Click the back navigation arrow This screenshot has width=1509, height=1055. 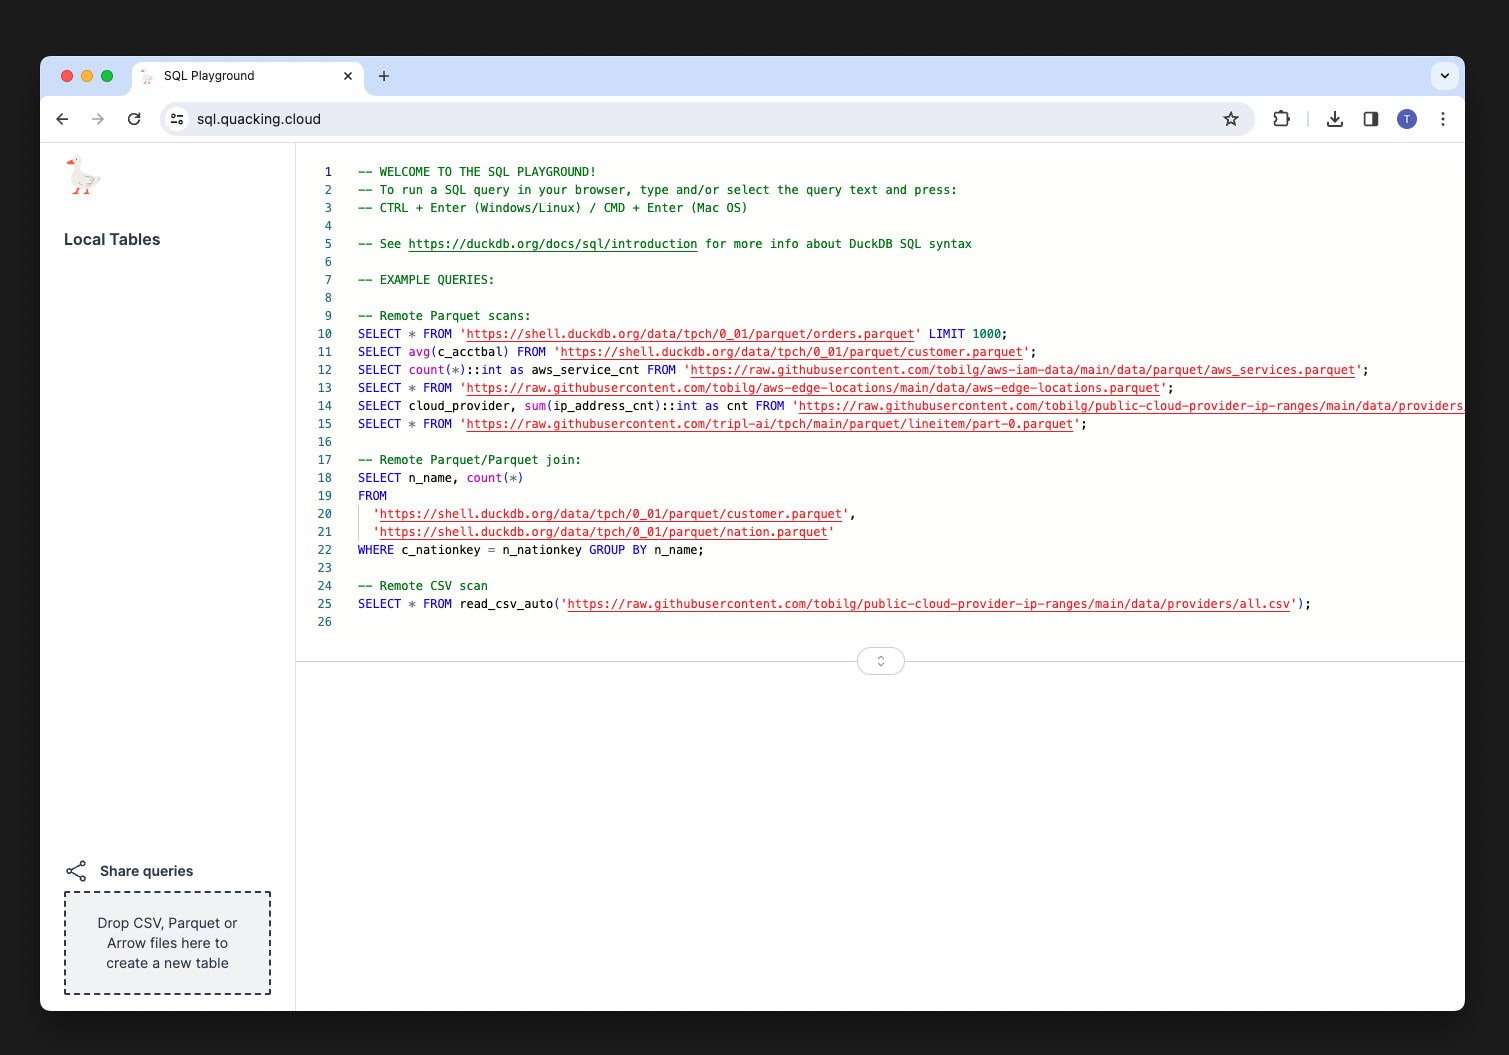coord(62,119)
